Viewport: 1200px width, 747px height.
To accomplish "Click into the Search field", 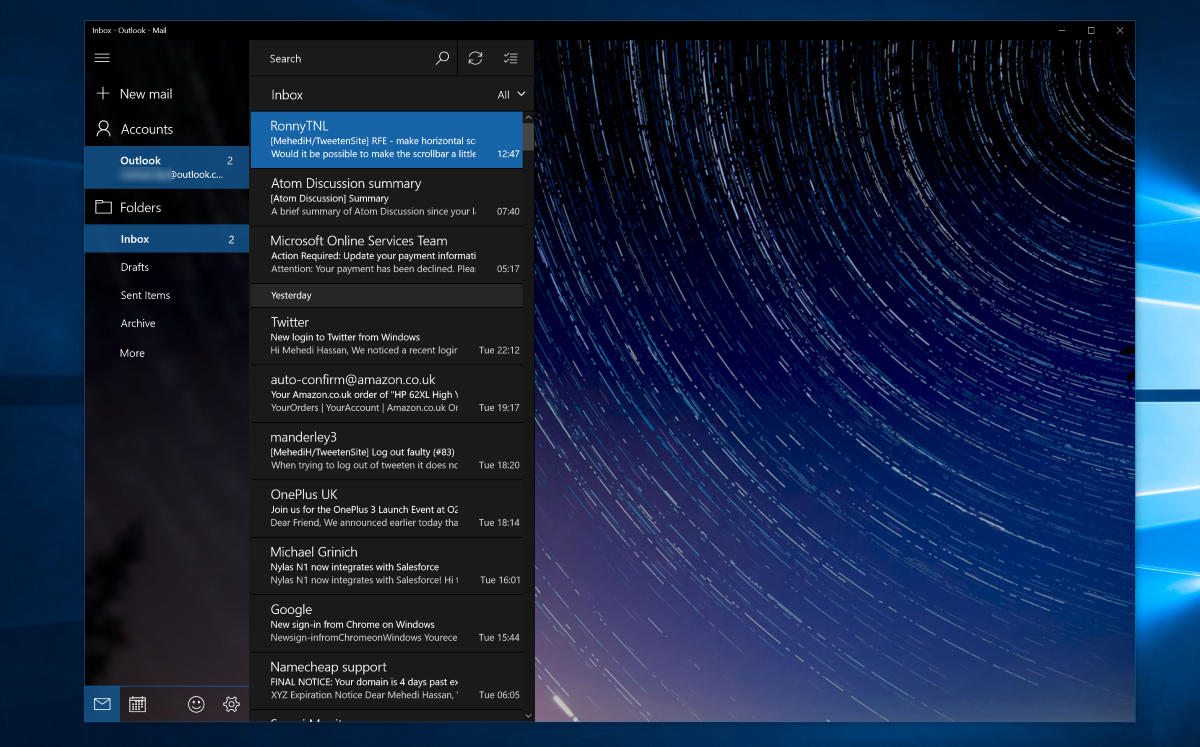I will [x=342, y=58].
